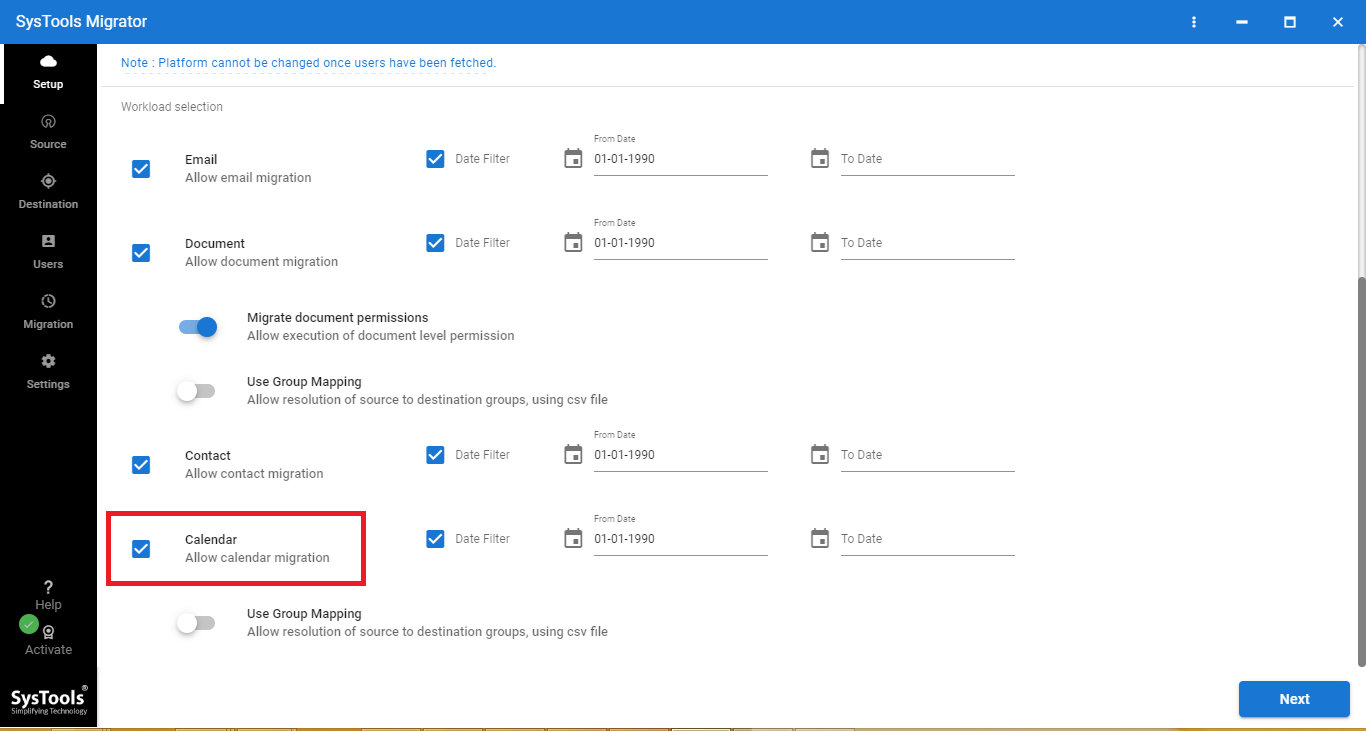Open Settings gear in sidebar

pos(48,361)
